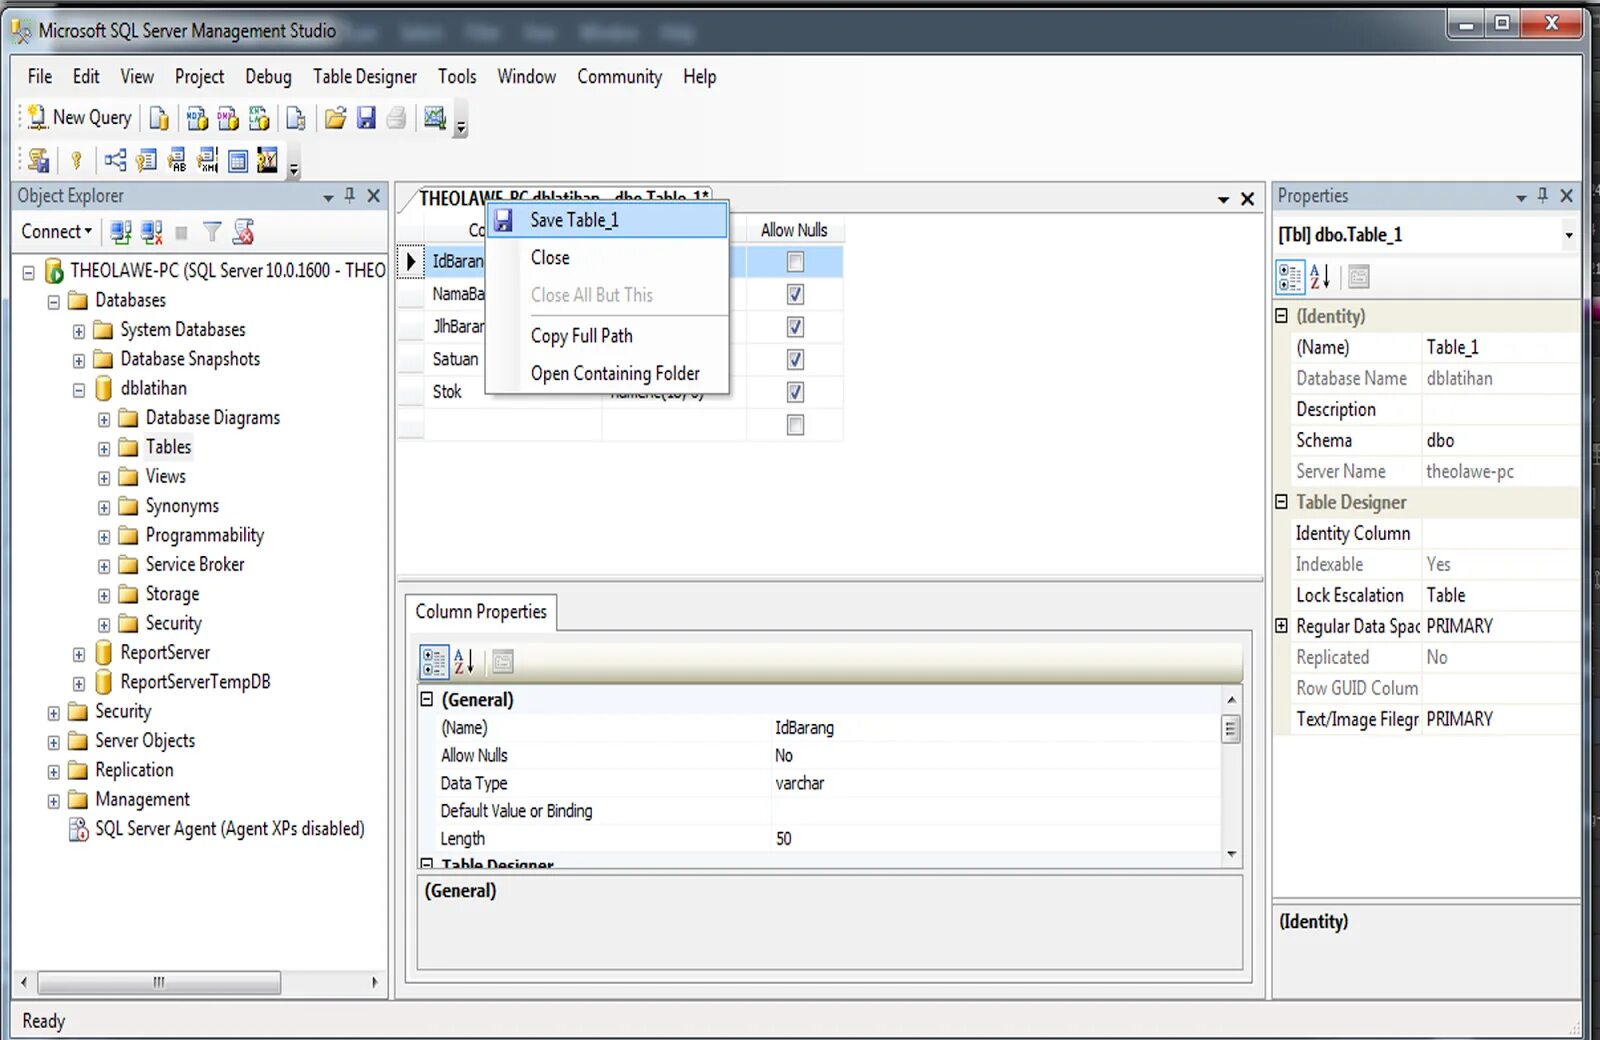Click the Object Explorer Filter funnel icon
Screen dimensions: 1600x1040
coord(212,232)
